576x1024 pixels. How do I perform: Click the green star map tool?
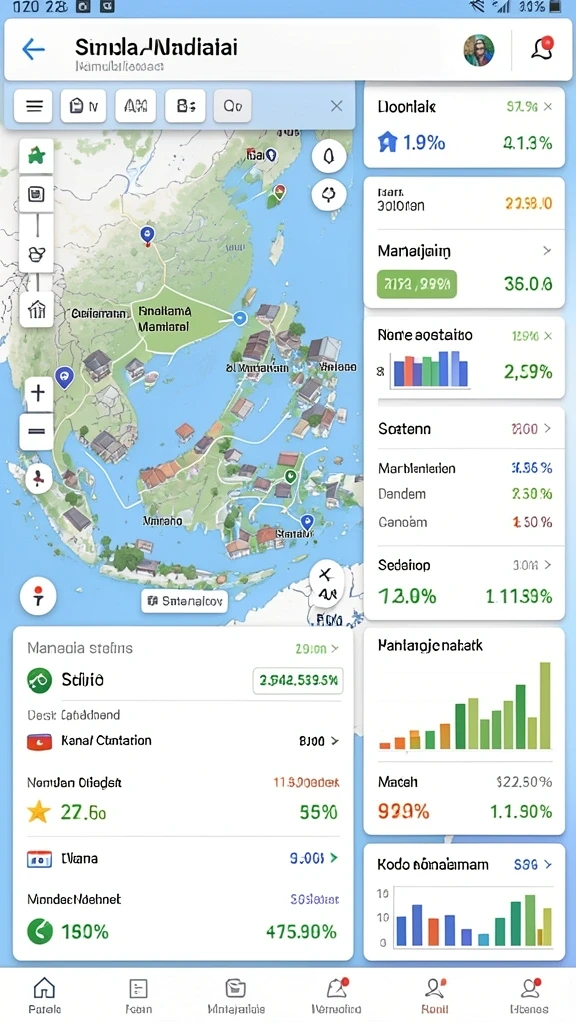36,156
